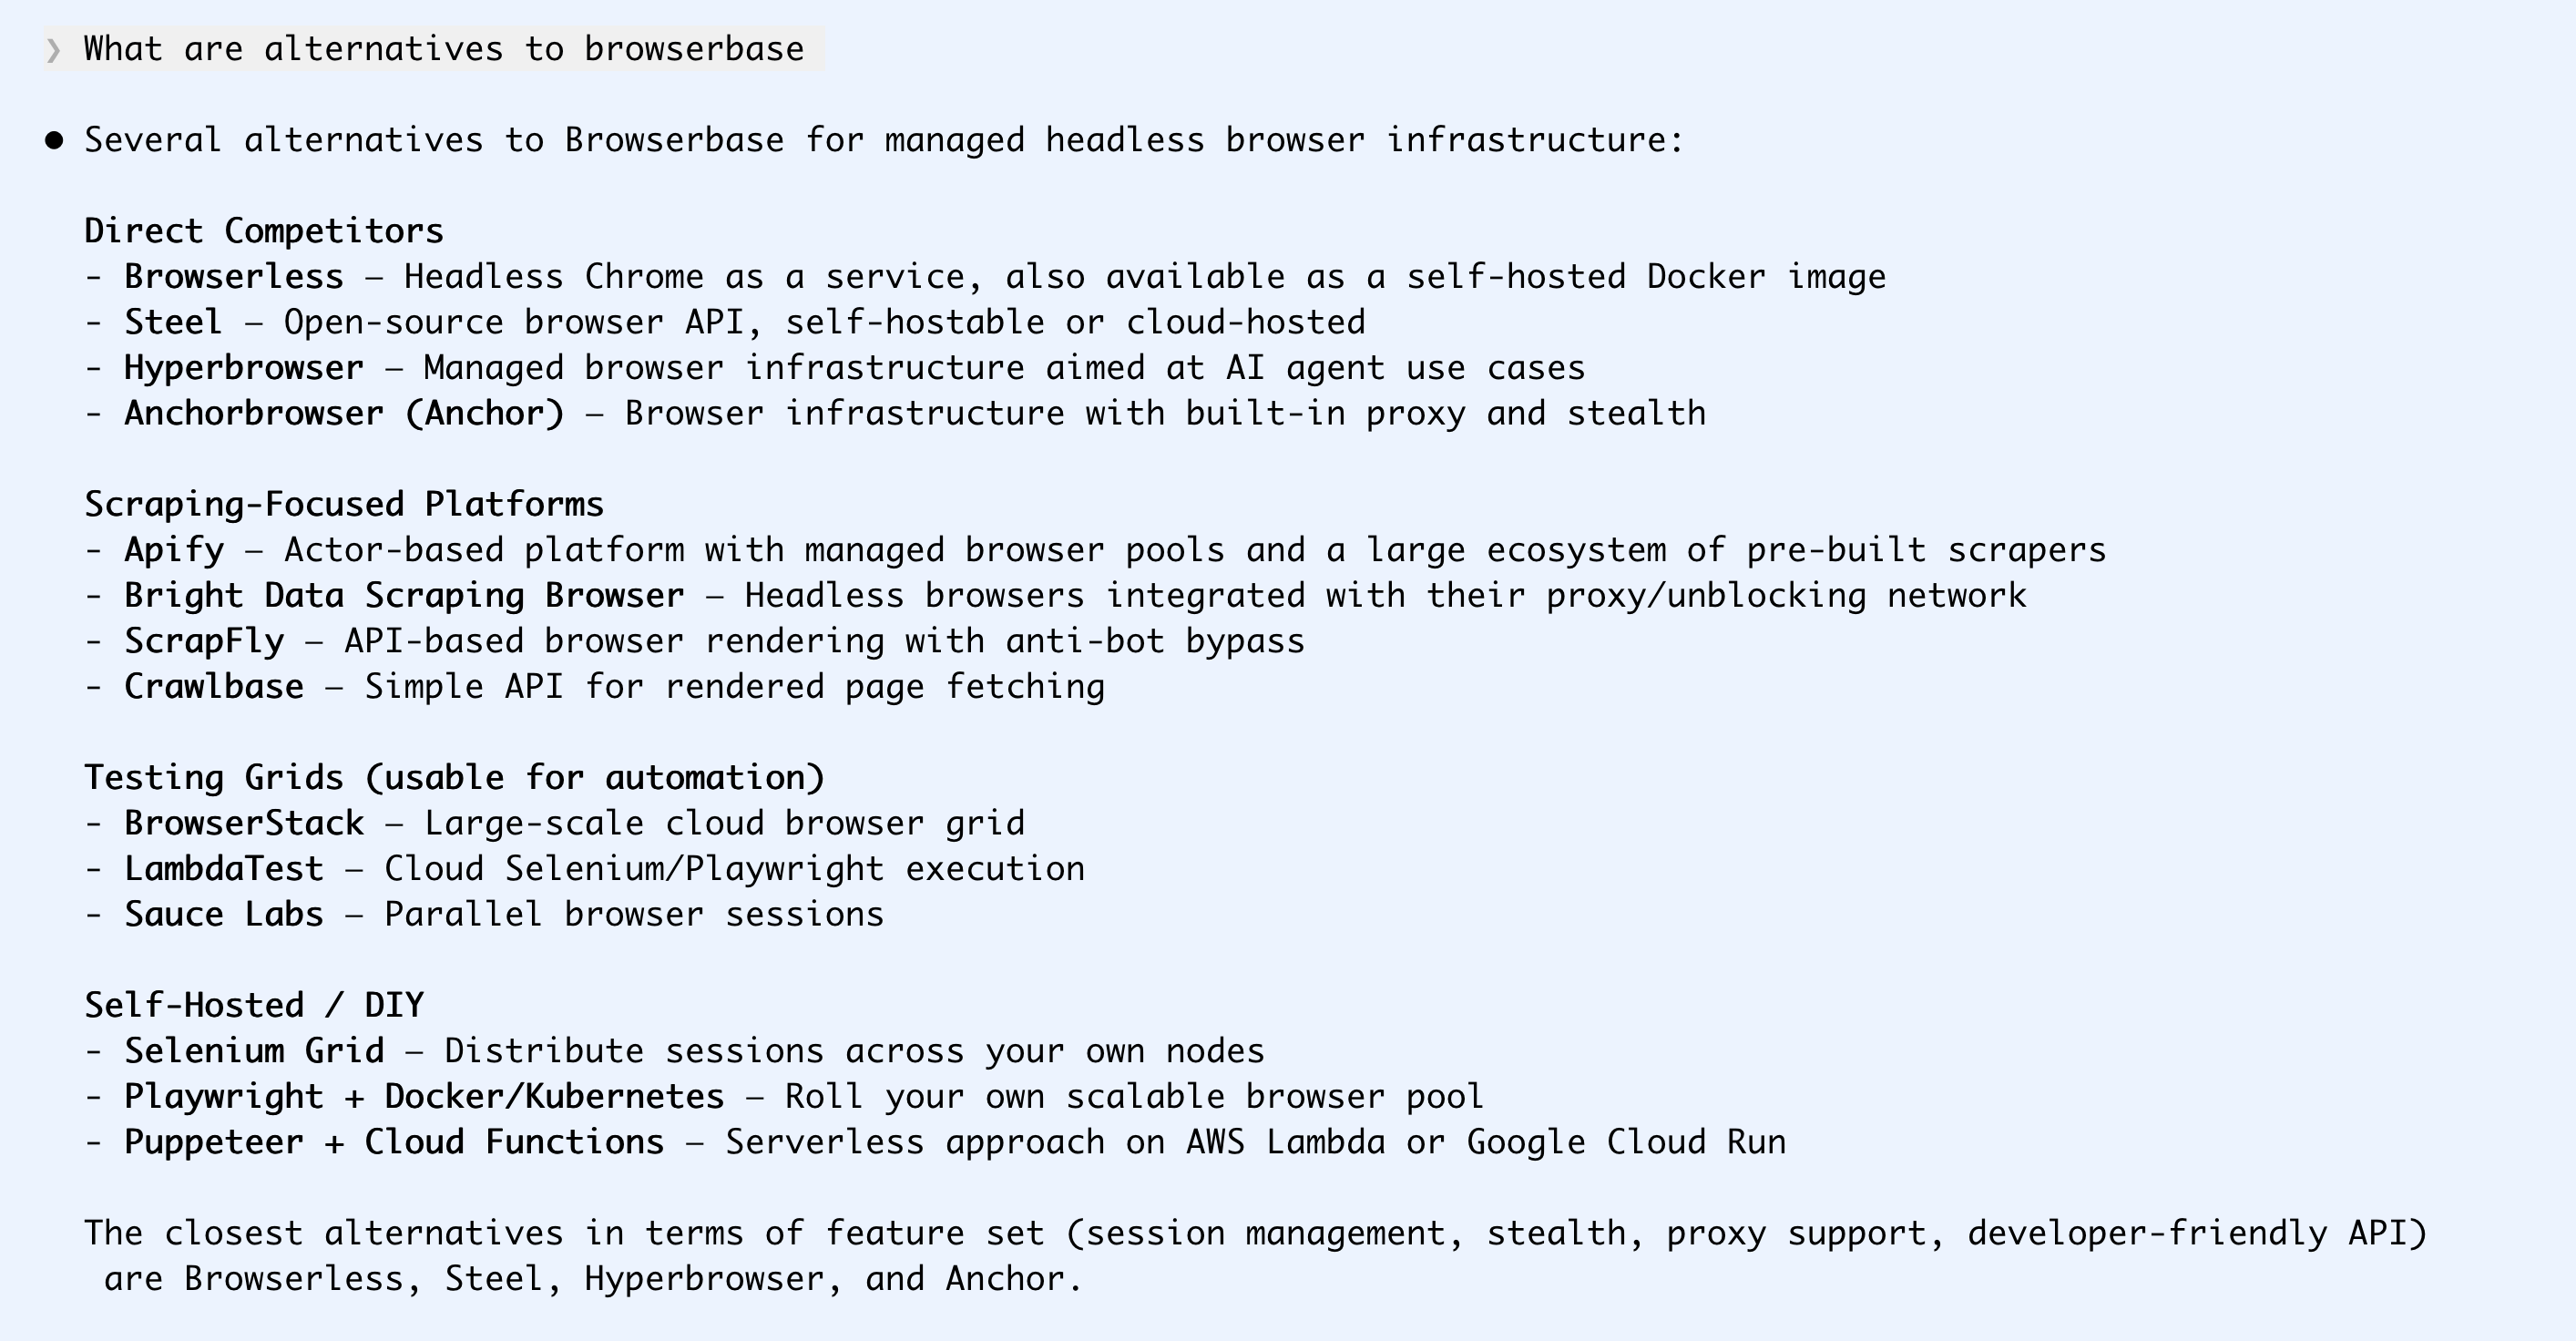Click the LambdaTest entry name
The image size is (2576, 1341).
223,869
